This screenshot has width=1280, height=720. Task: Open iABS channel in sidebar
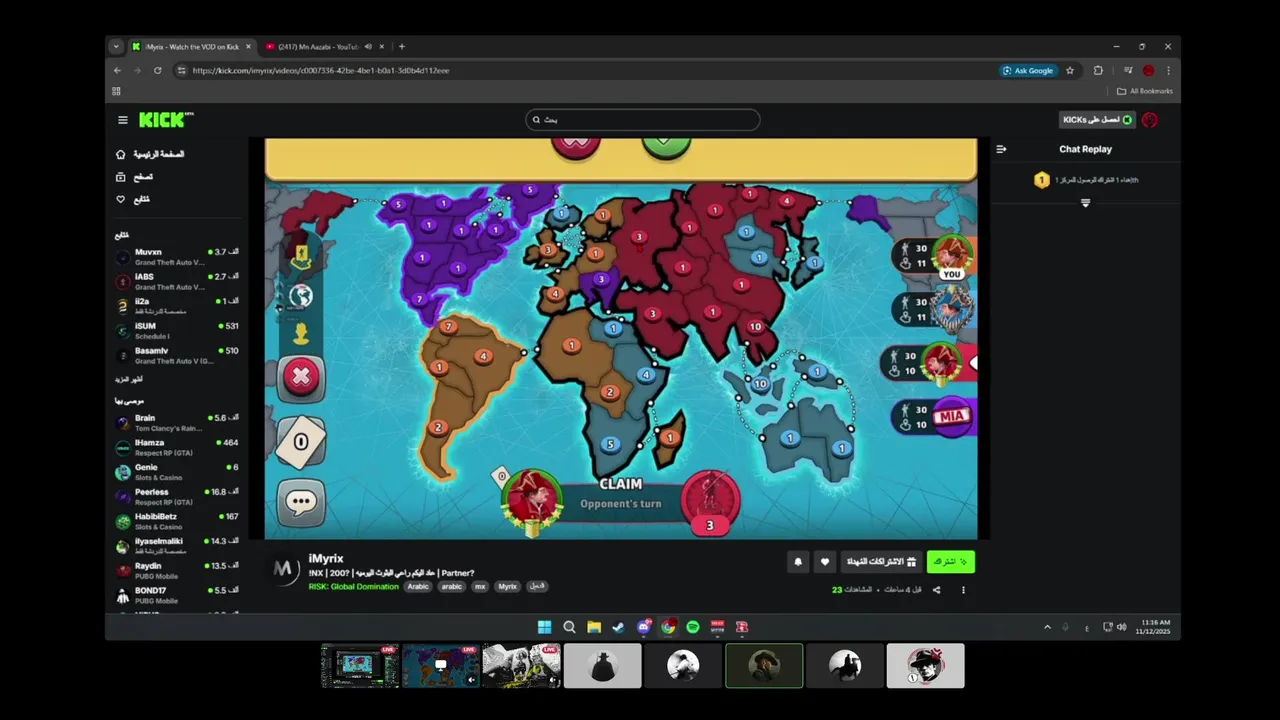point(177,282)
